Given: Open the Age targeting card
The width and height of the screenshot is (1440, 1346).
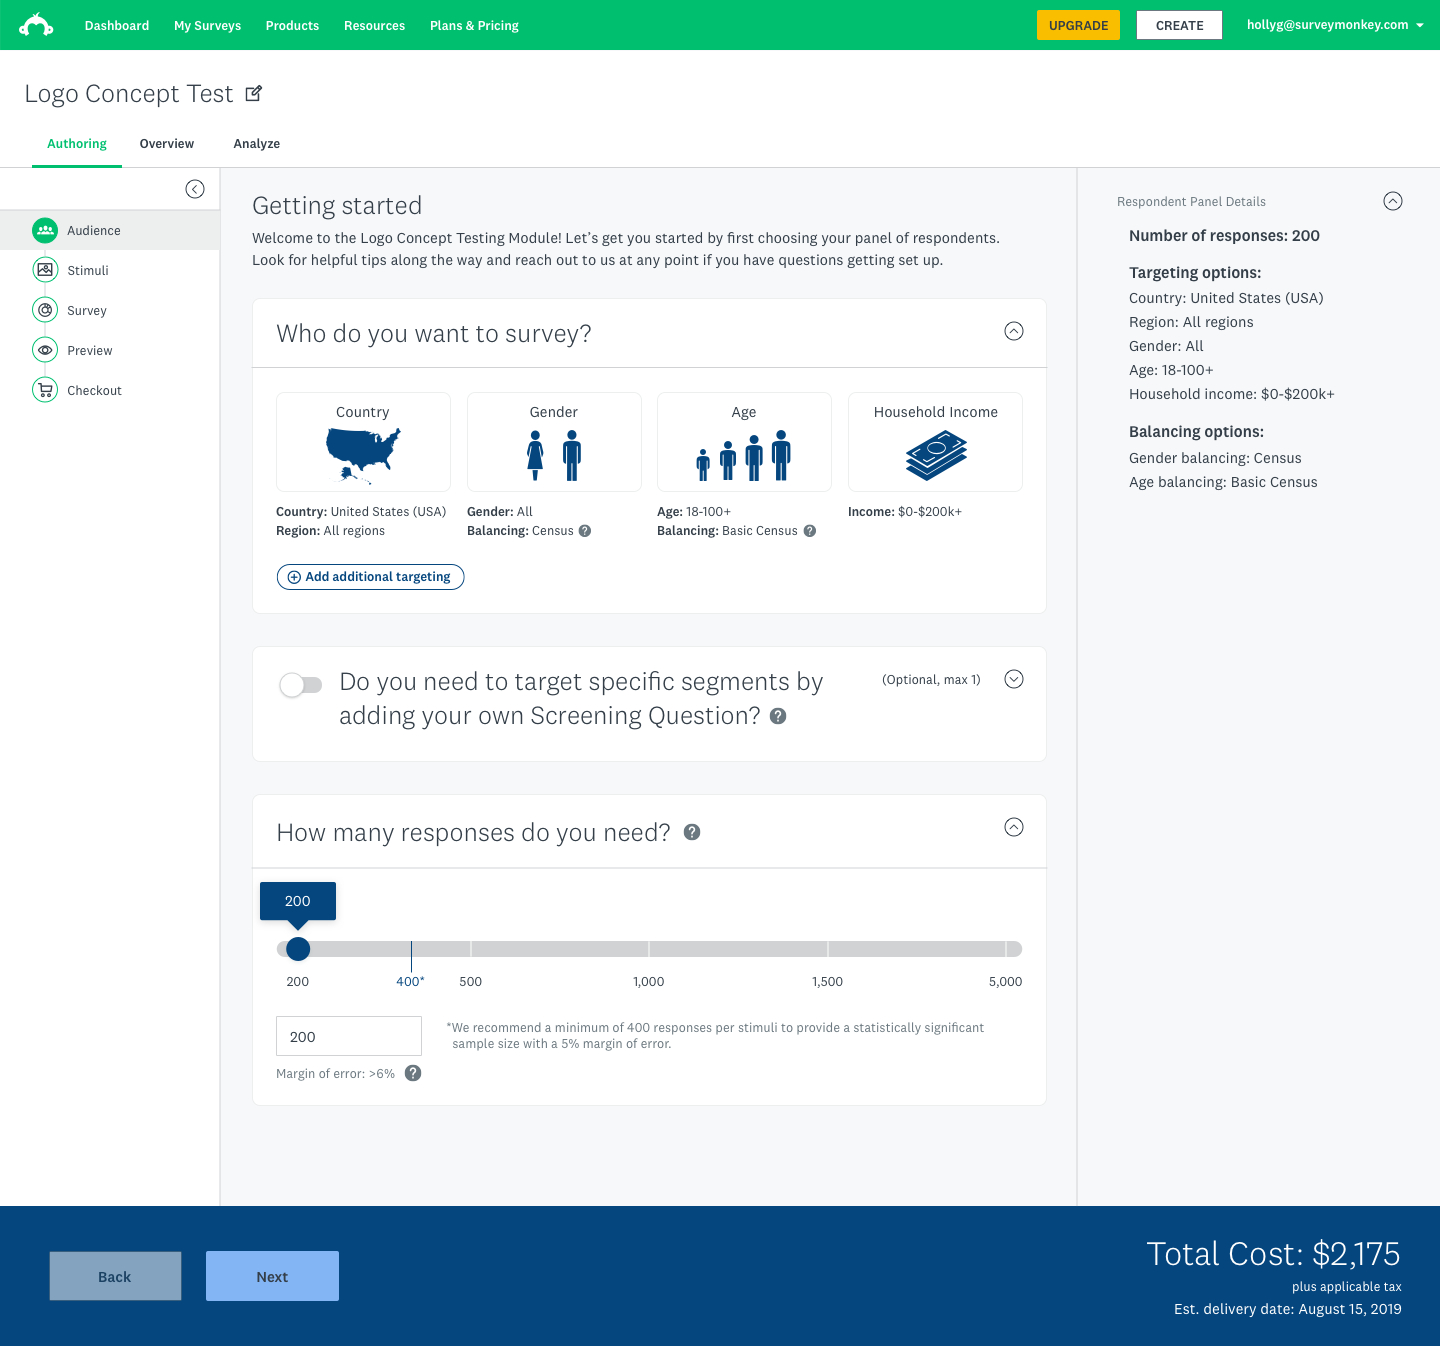Looking at the screenshot, I should [744, 442].
